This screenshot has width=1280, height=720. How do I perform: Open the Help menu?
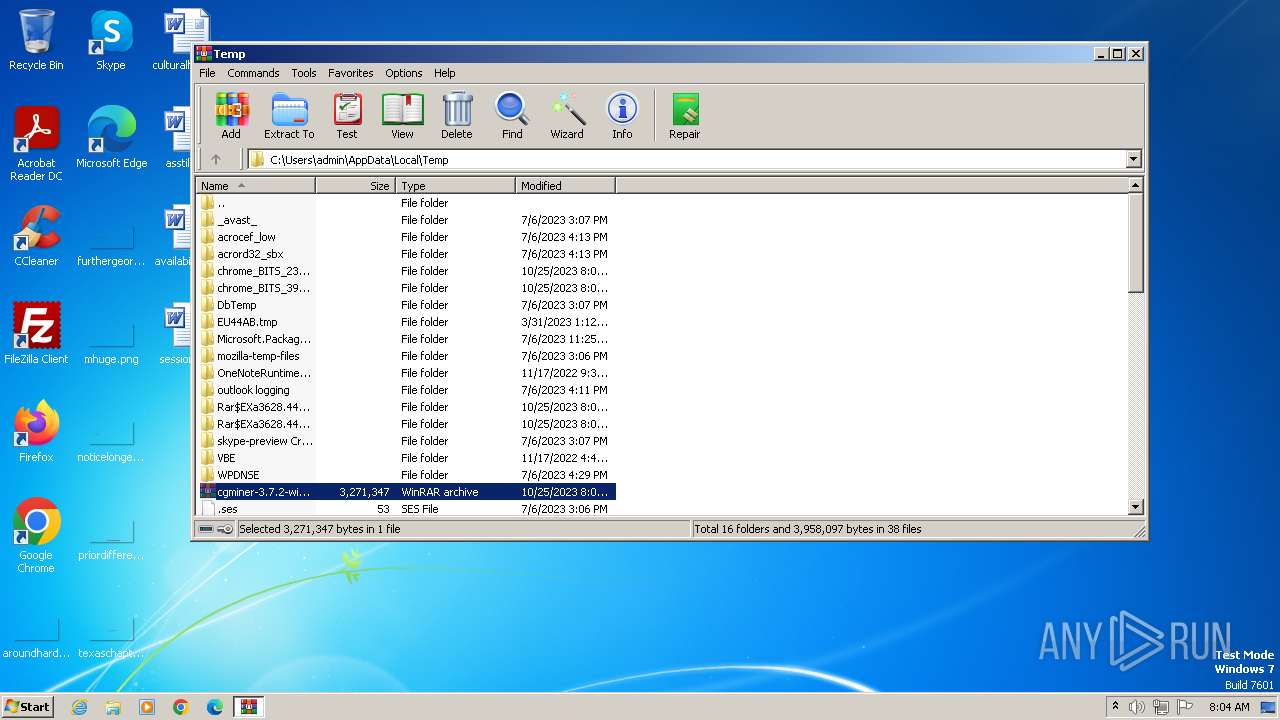tap(445, 73)
